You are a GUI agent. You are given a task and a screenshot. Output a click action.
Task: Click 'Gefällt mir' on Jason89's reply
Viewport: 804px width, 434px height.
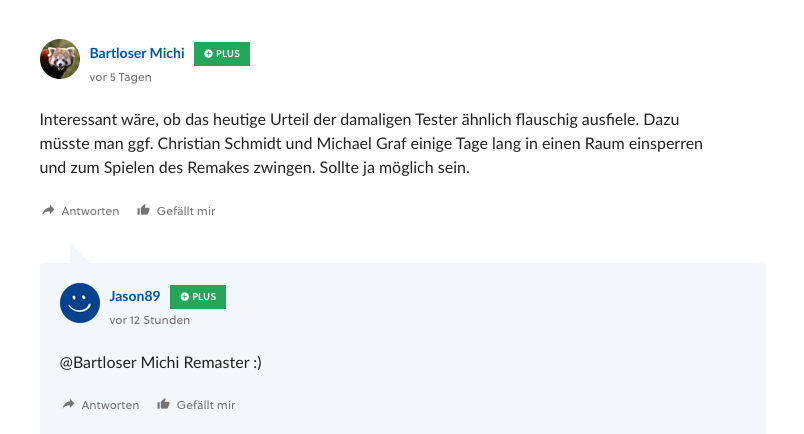click(x=206, y=405)
